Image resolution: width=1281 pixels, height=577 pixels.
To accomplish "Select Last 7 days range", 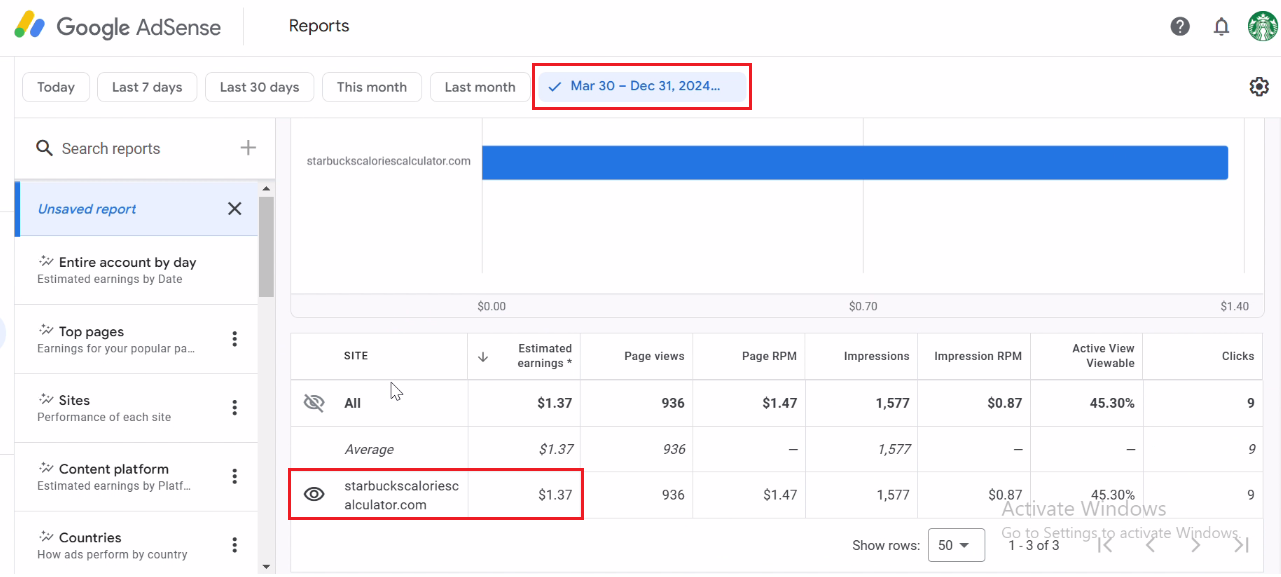I will (x=147, y=87).
